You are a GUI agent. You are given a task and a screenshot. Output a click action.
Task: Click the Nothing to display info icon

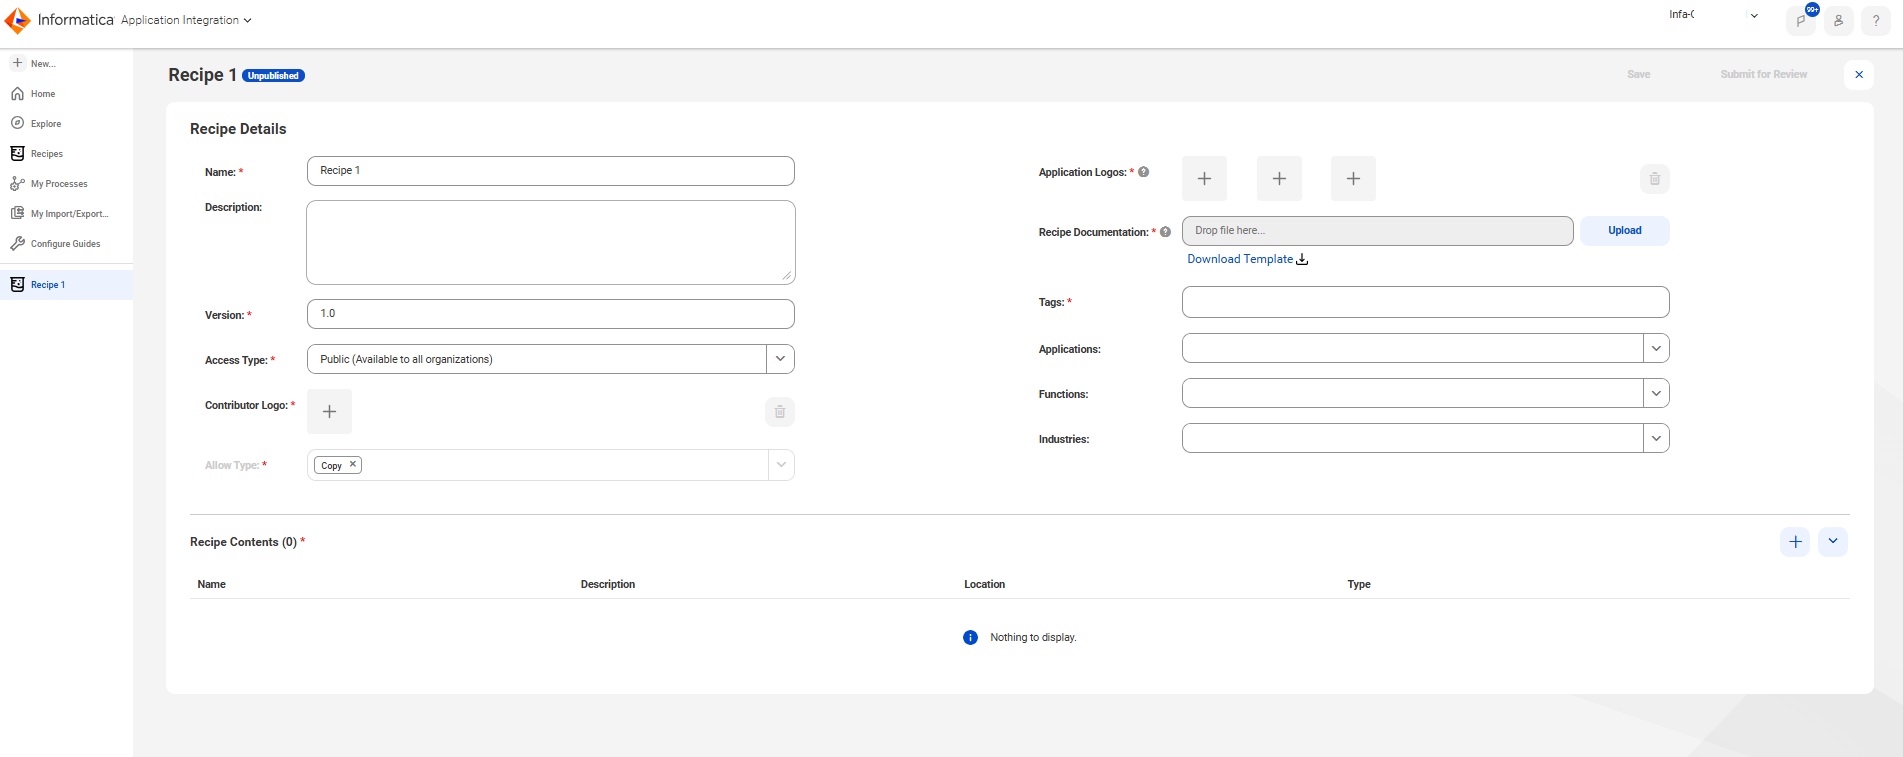tap(970, 638)
